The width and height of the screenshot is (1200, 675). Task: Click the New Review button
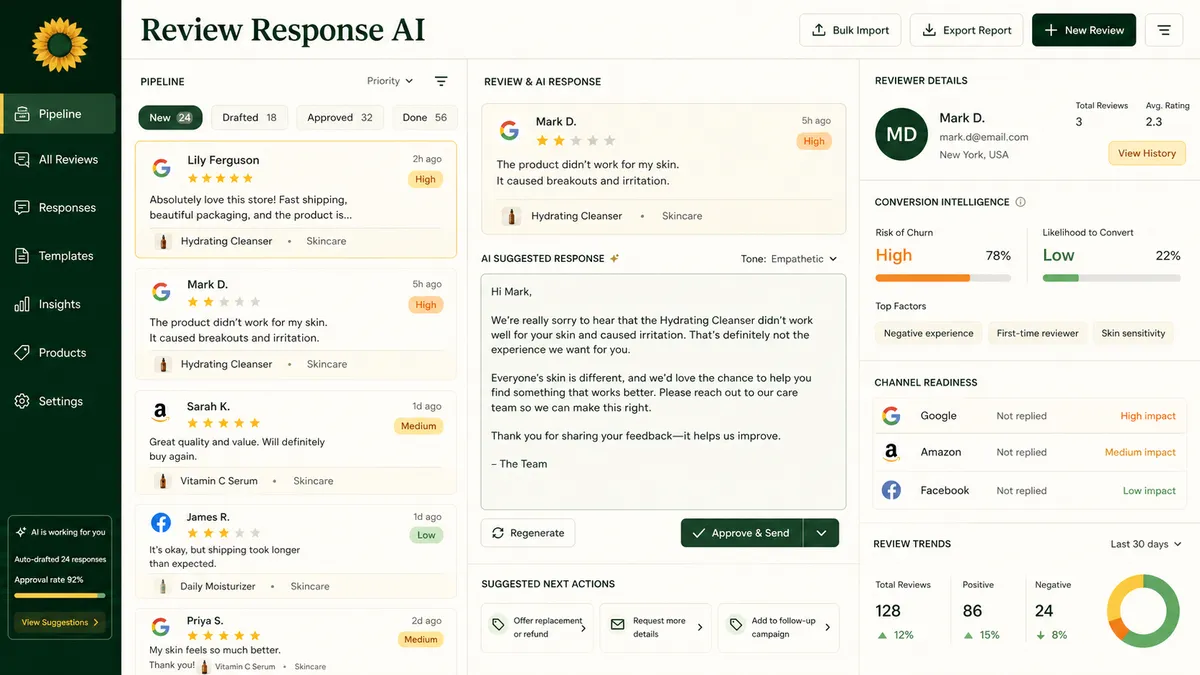(x=1084, y=30)
